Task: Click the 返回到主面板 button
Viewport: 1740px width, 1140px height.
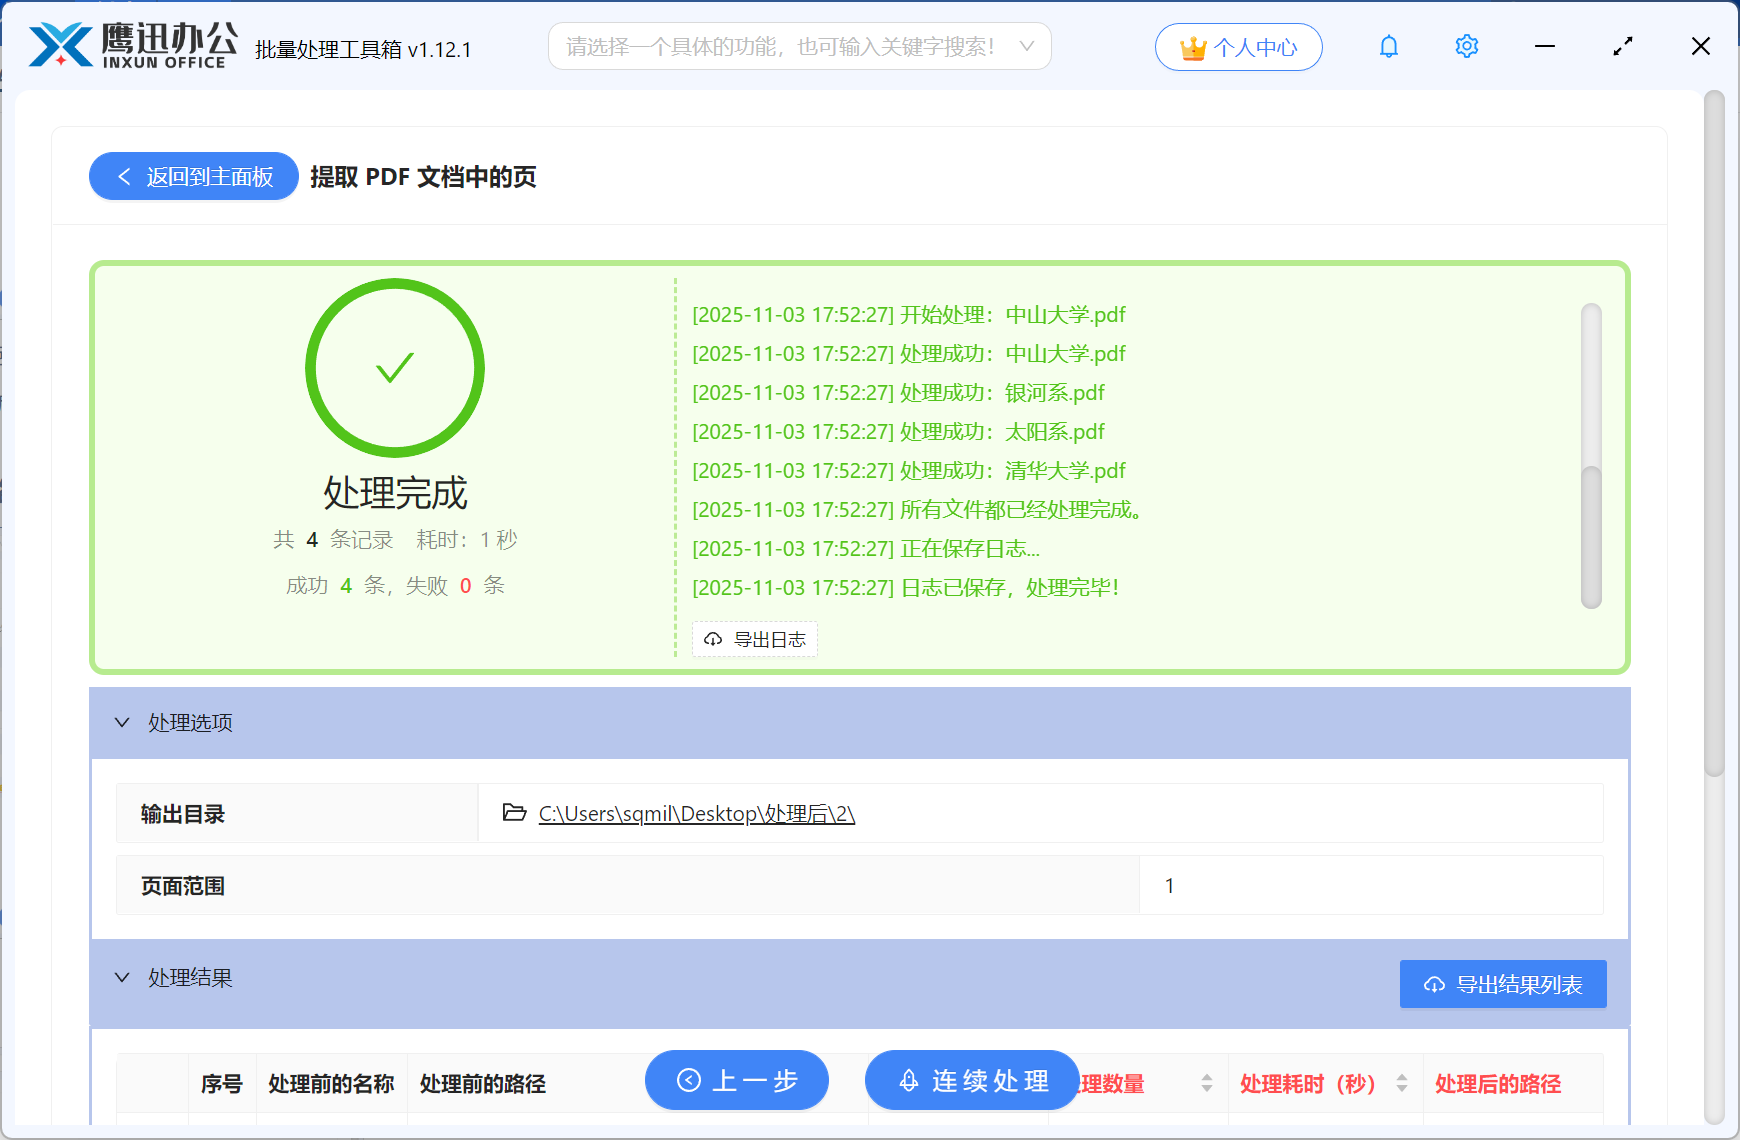Action: 193,176
